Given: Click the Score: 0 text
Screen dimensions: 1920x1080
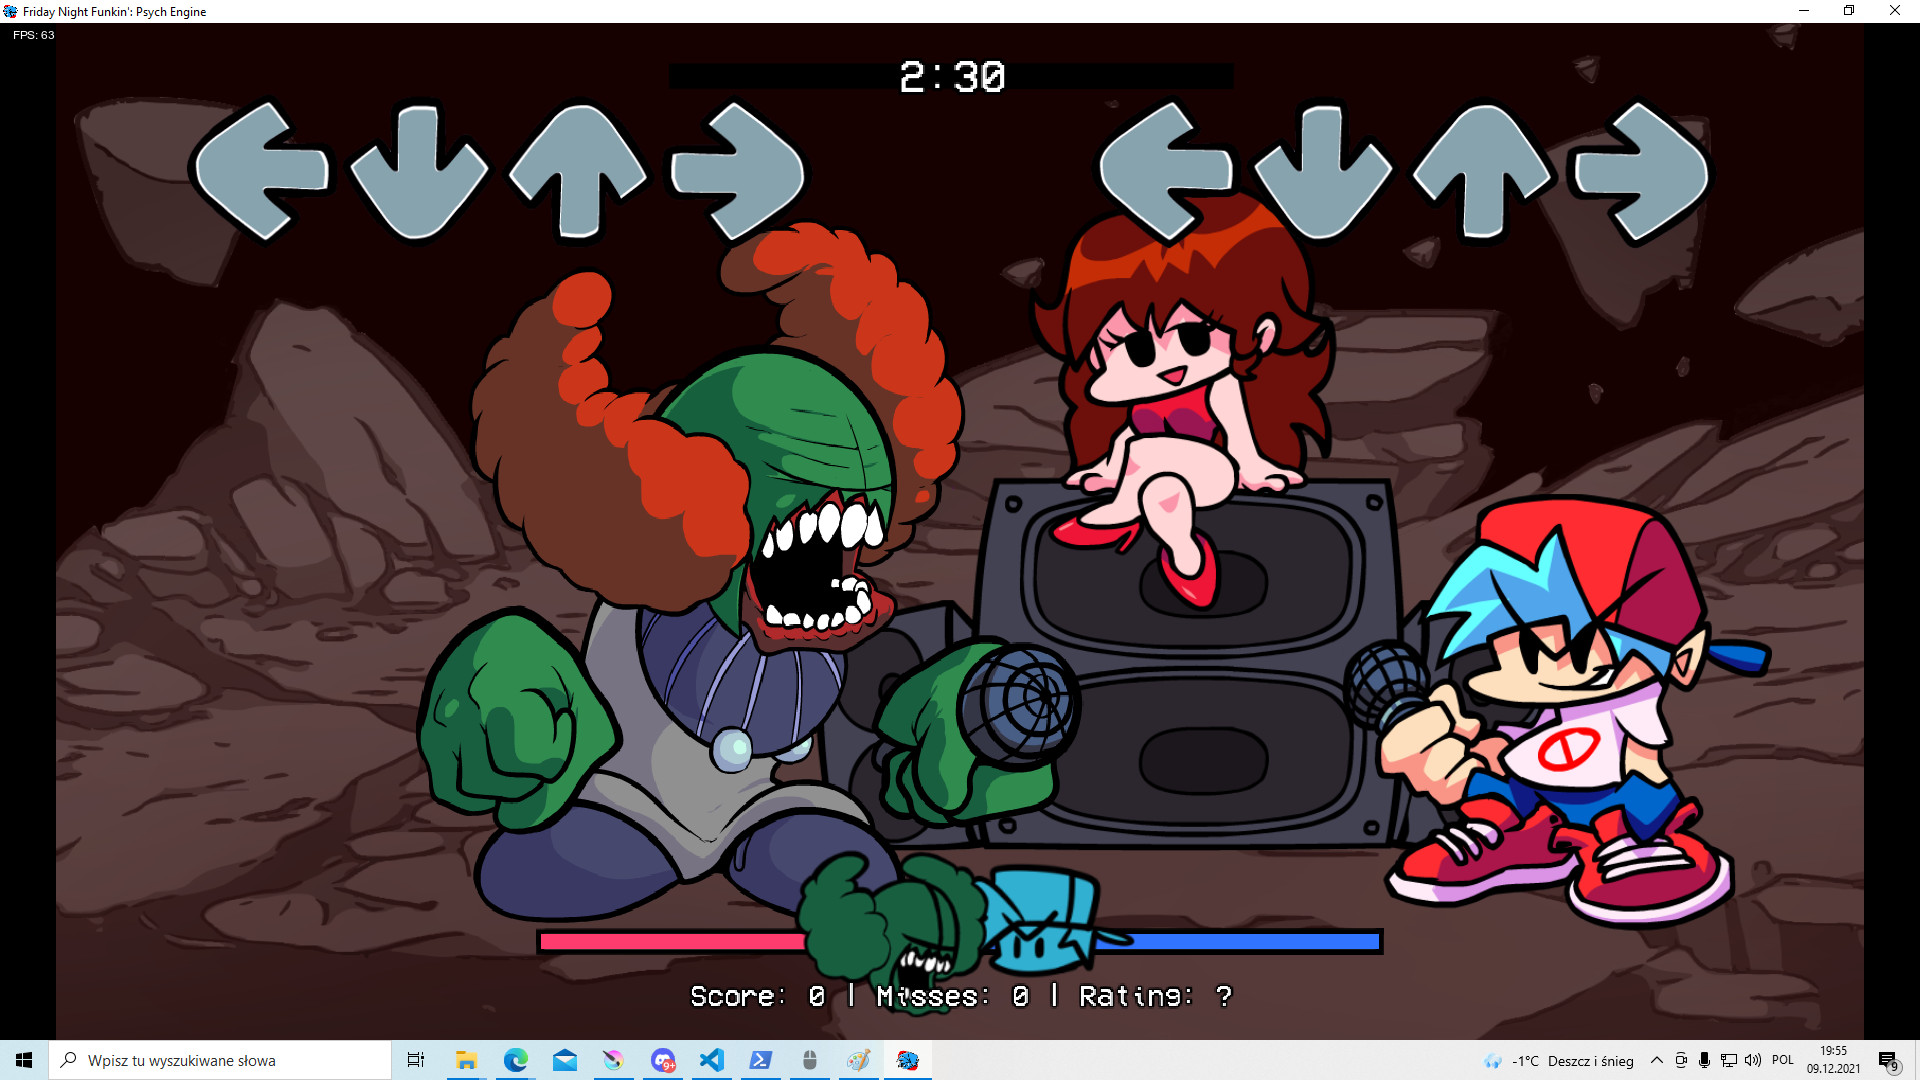Looking at the screenshot, I should pos(757,996).
